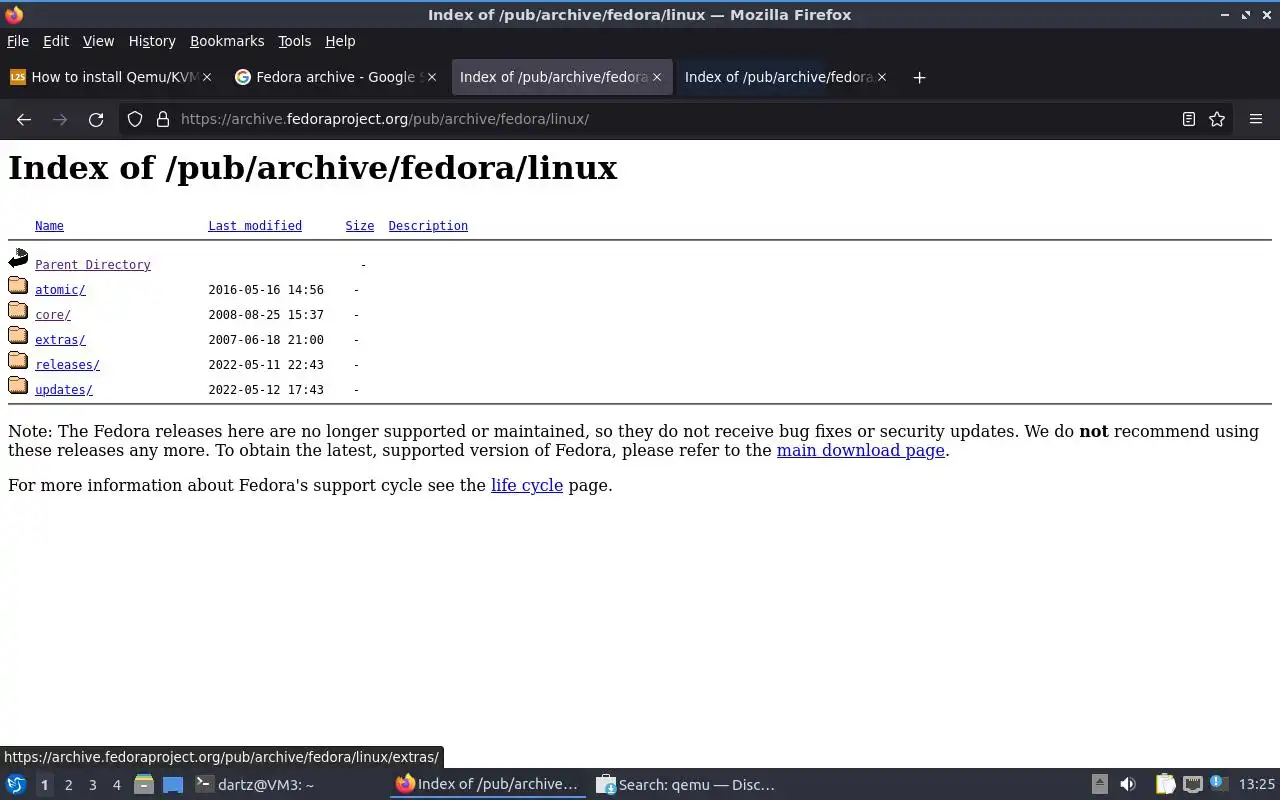Sort listing by Size link
Image resolution: width=1280 pixels, height=800 pixels.
pyautogui.click(x=360, y=226)
